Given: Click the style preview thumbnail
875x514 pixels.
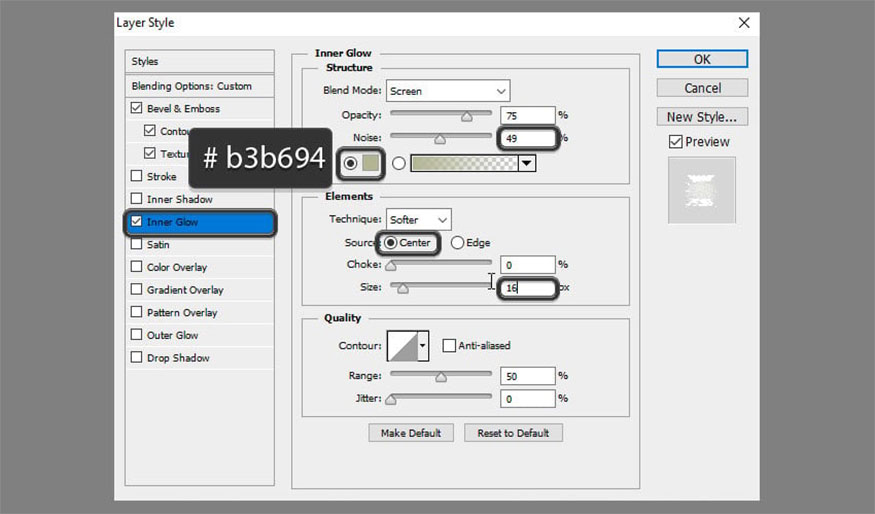Looking at the screenshot, I should click(702, 189).
